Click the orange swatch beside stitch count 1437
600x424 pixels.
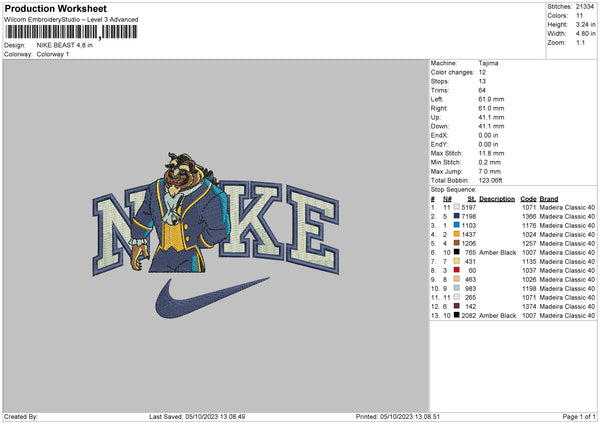click(x=457, y=234)
